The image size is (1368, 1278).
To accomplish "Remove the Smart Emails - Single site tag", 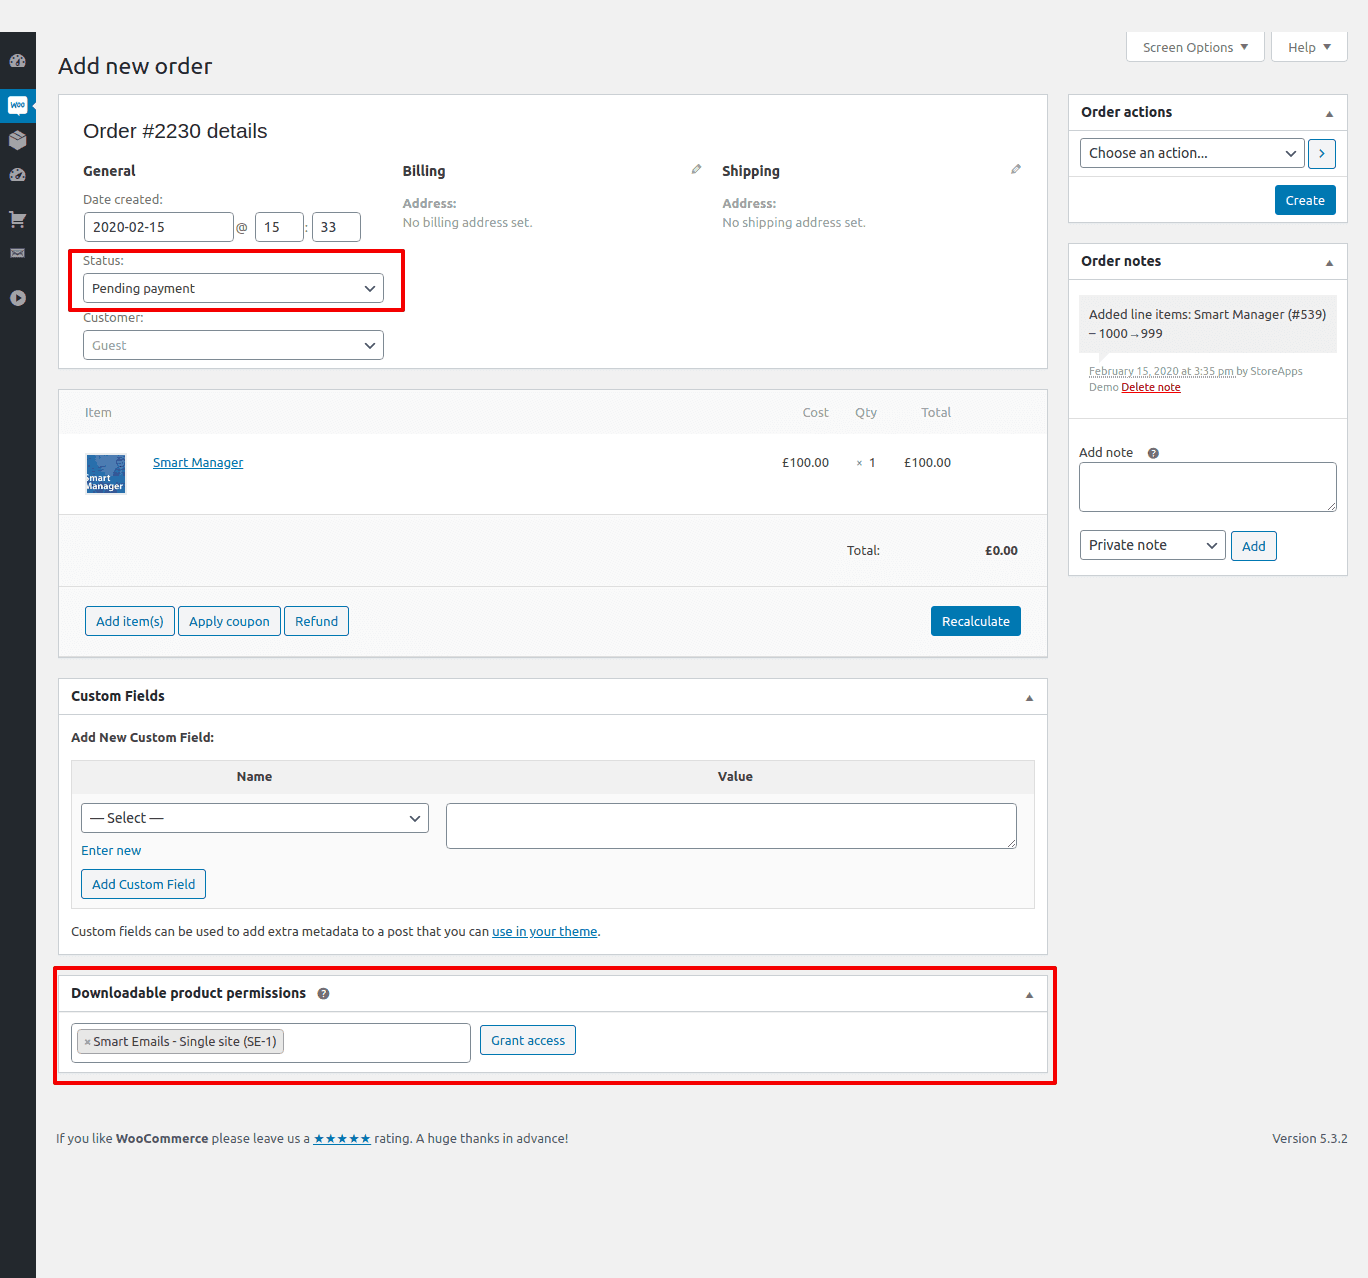I will click(x=87, y=1042).
